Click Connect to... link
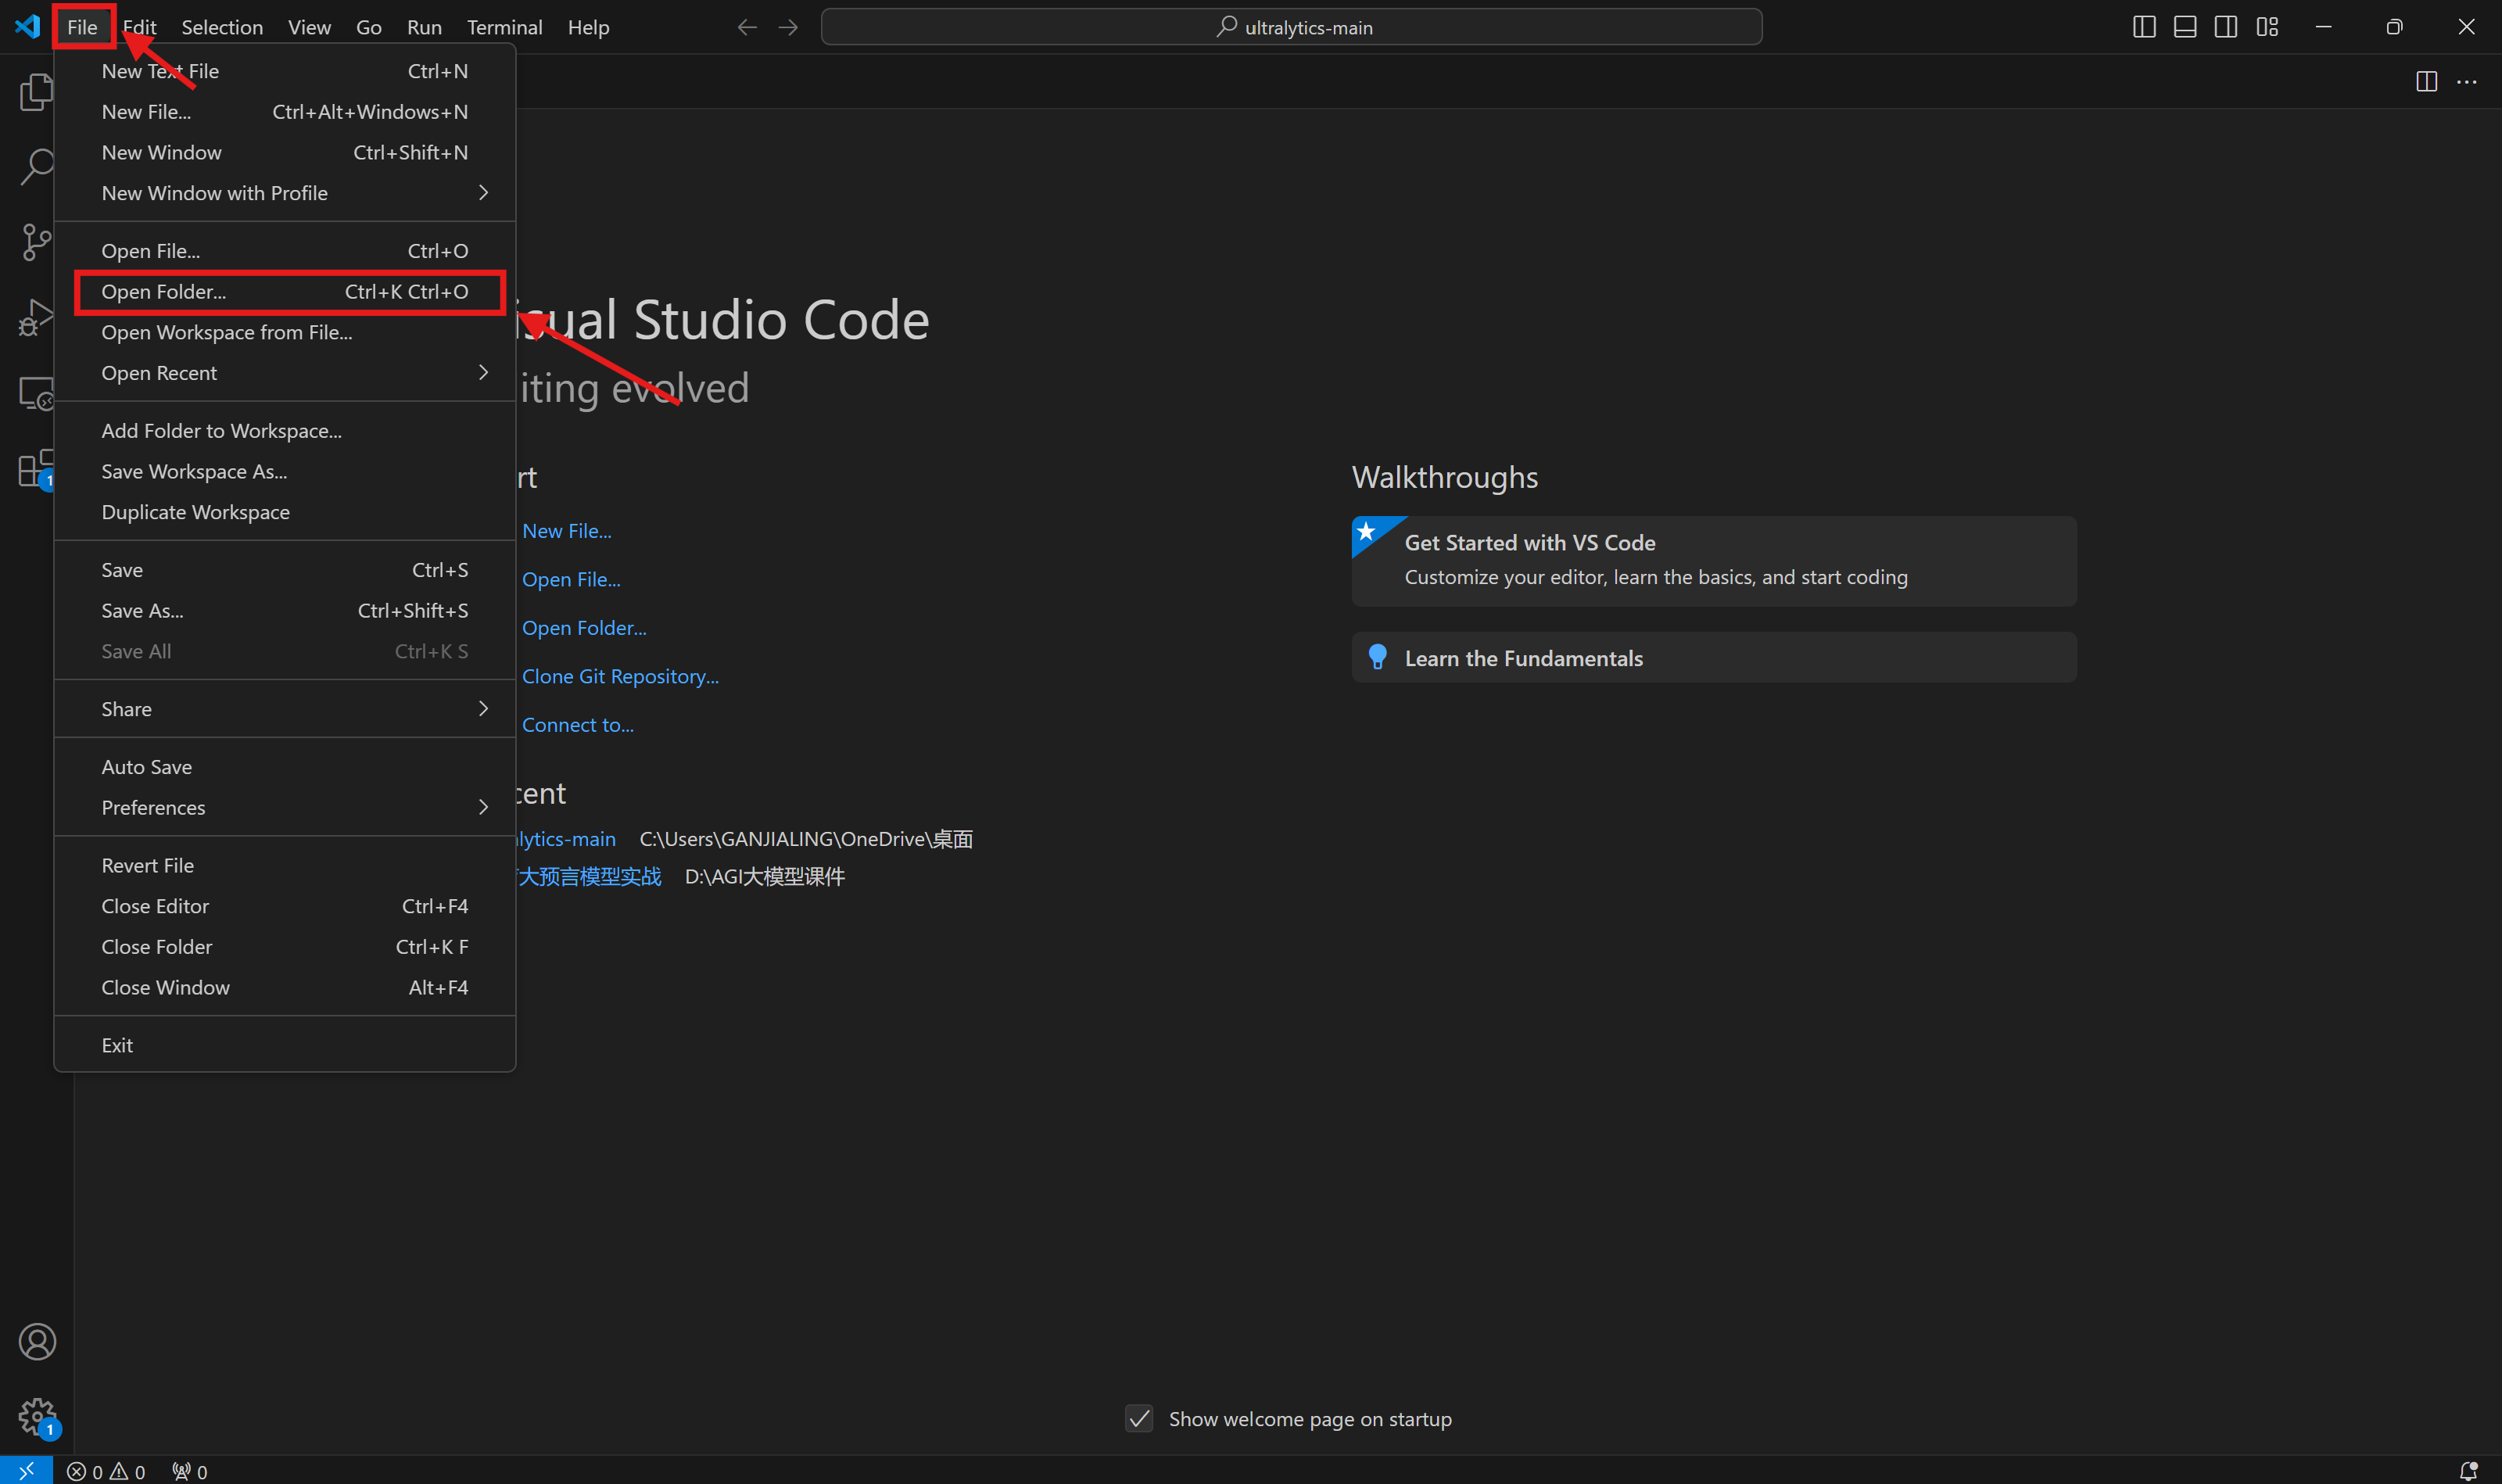Viewport: 2502px width, 1484px height. coord(578,725)
